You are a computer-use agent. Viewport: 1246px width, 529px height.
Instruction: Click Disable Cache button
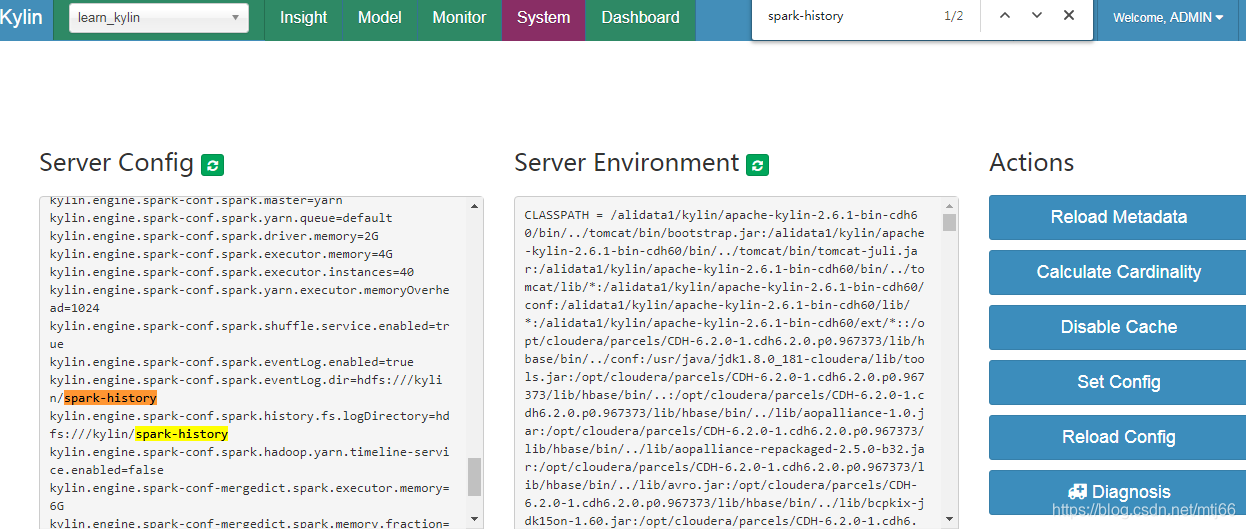(1119, 327)
